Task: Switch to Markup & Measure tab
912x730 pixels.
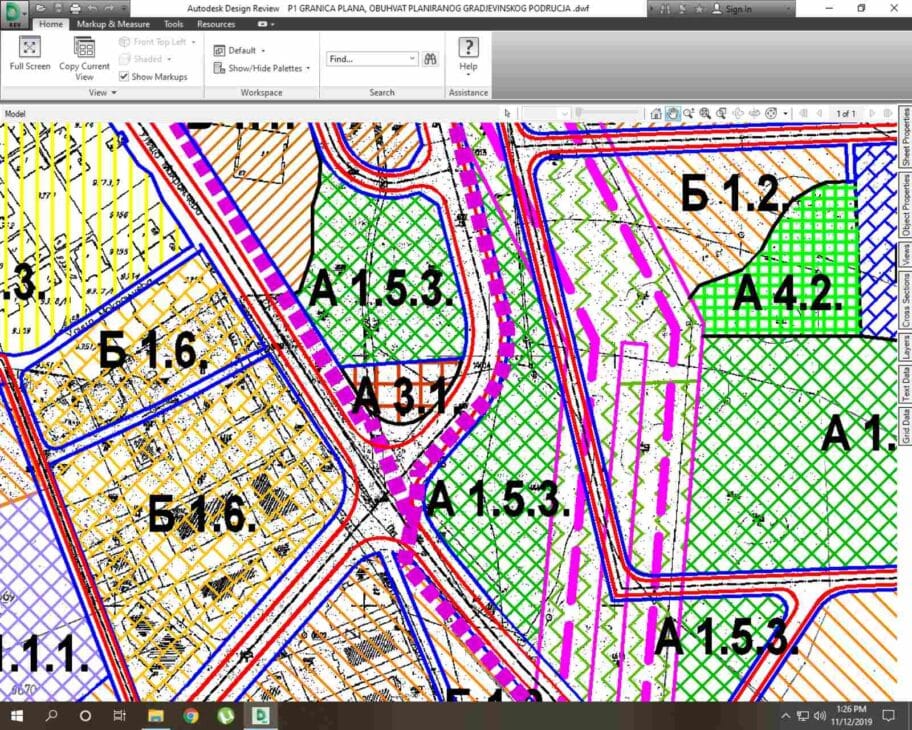Action: [114, 24]
